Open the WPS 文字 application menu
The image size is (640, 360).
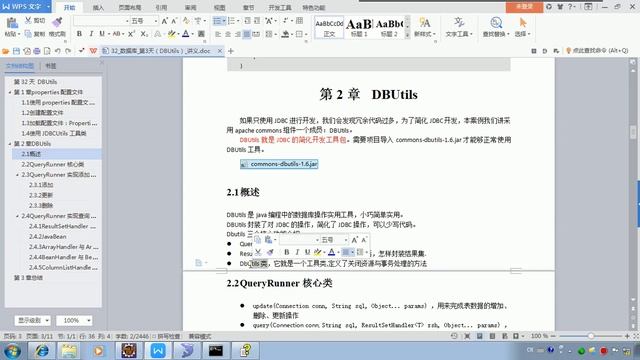tap(25, 7)
